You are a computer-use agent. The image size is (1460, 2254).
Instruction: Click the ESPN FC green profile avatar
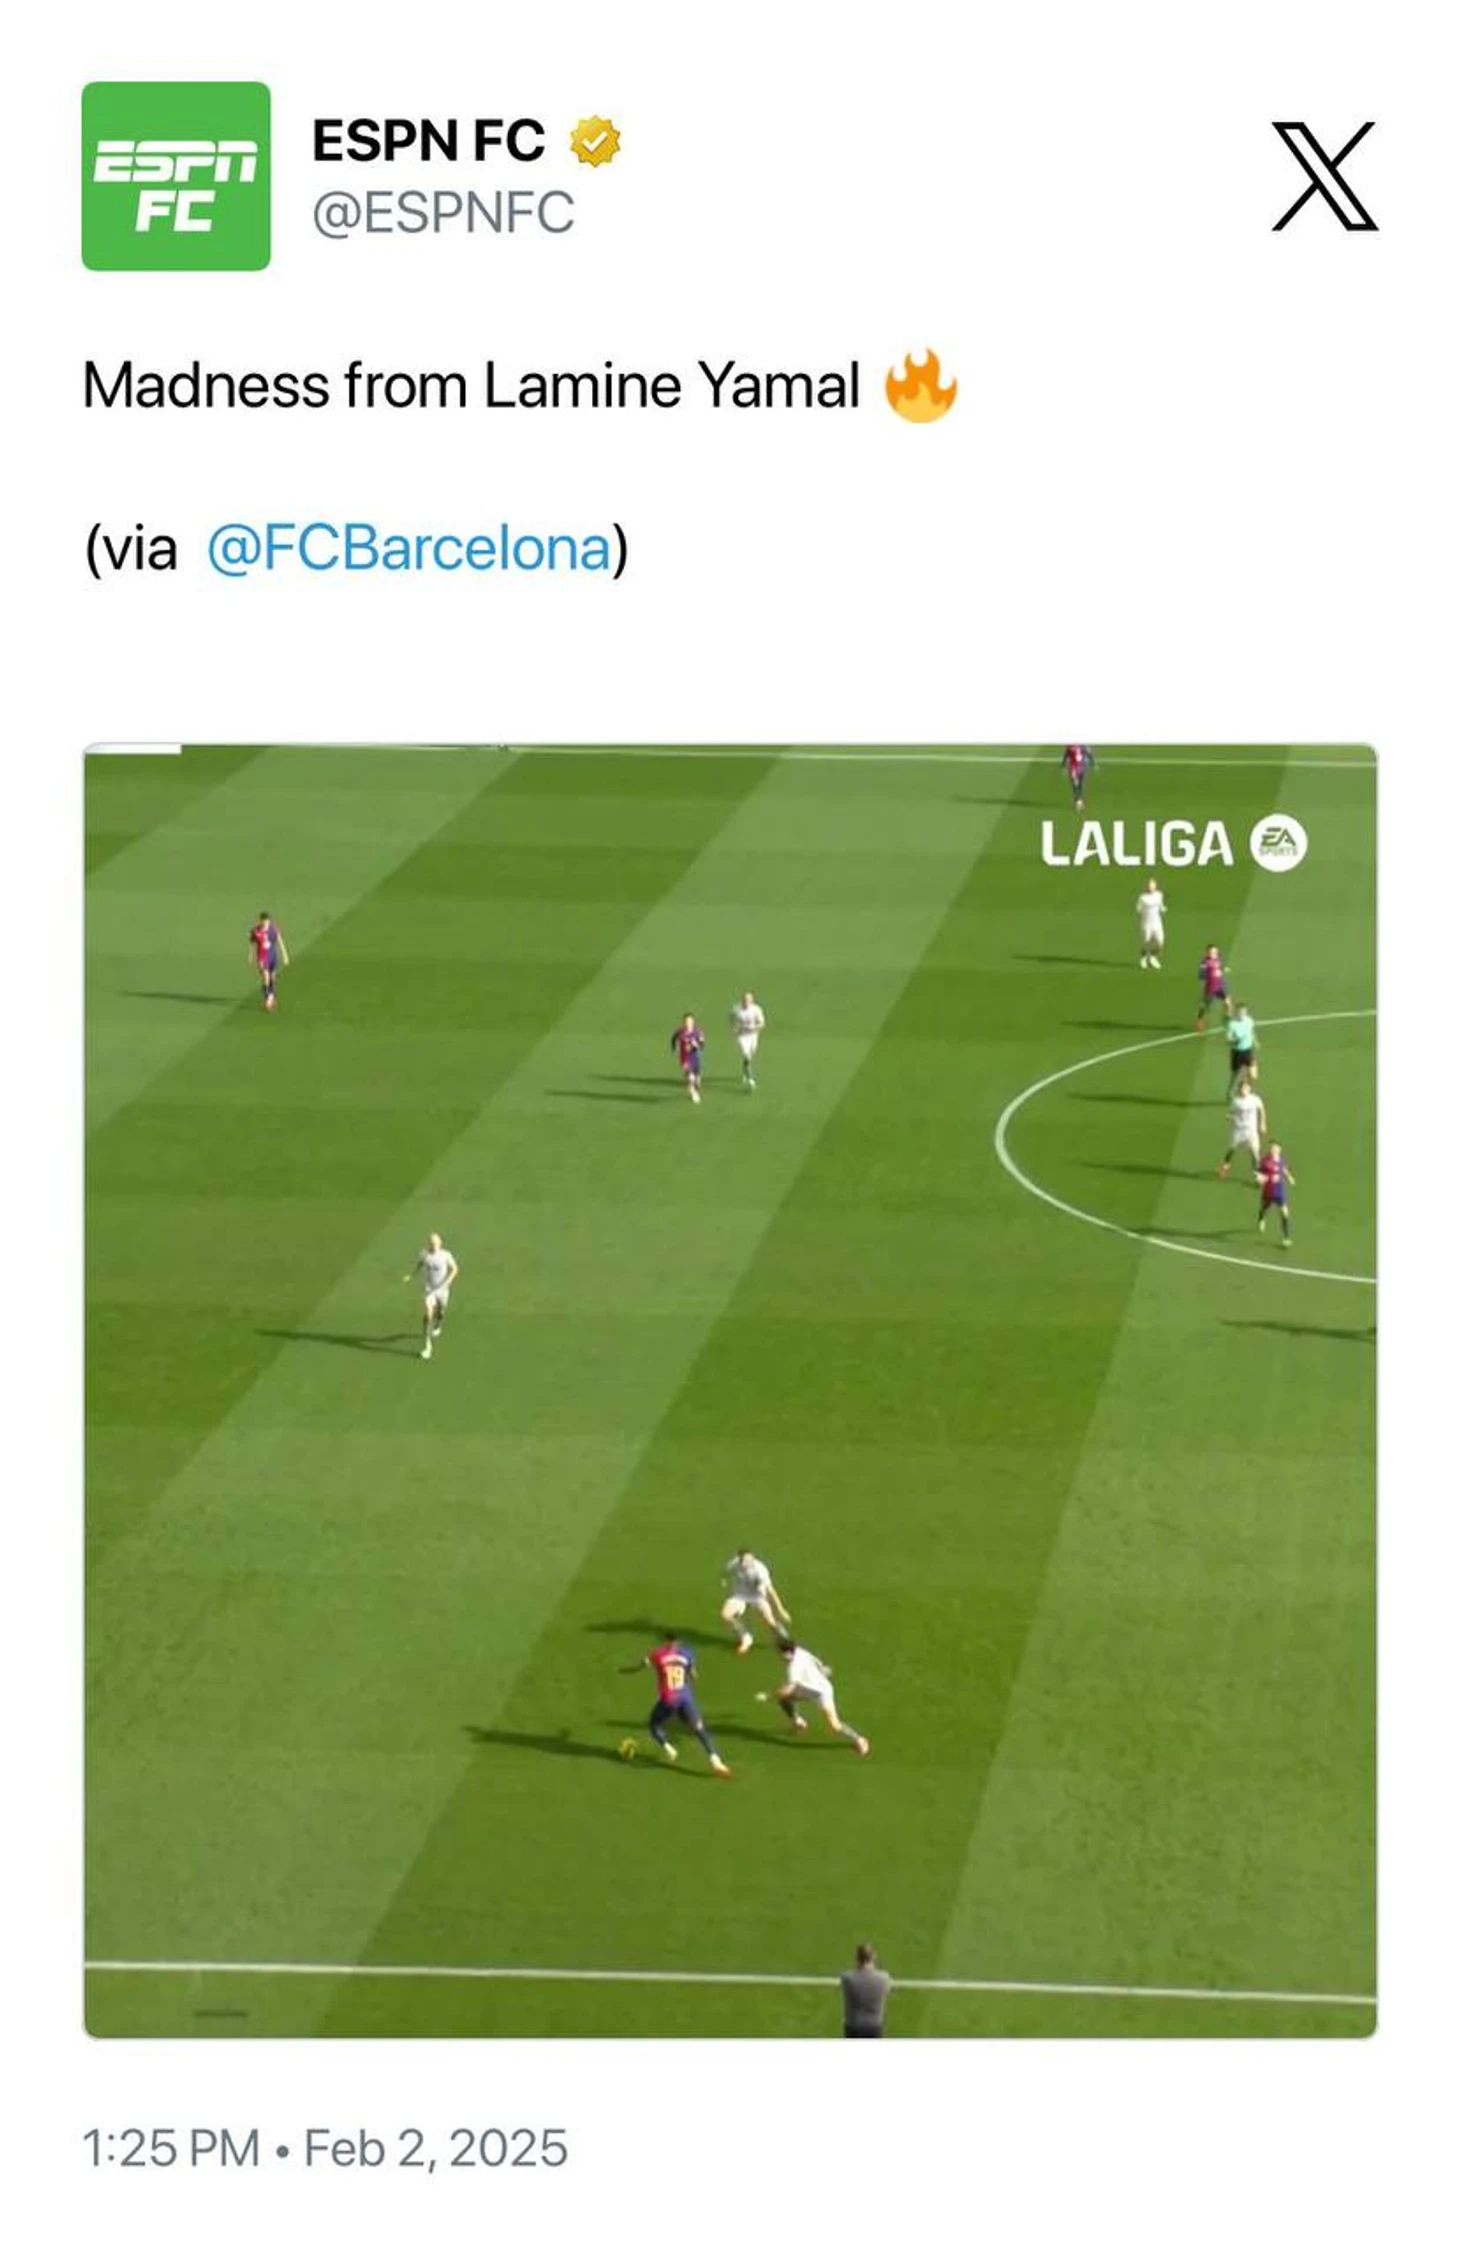(x=176, y=176)
